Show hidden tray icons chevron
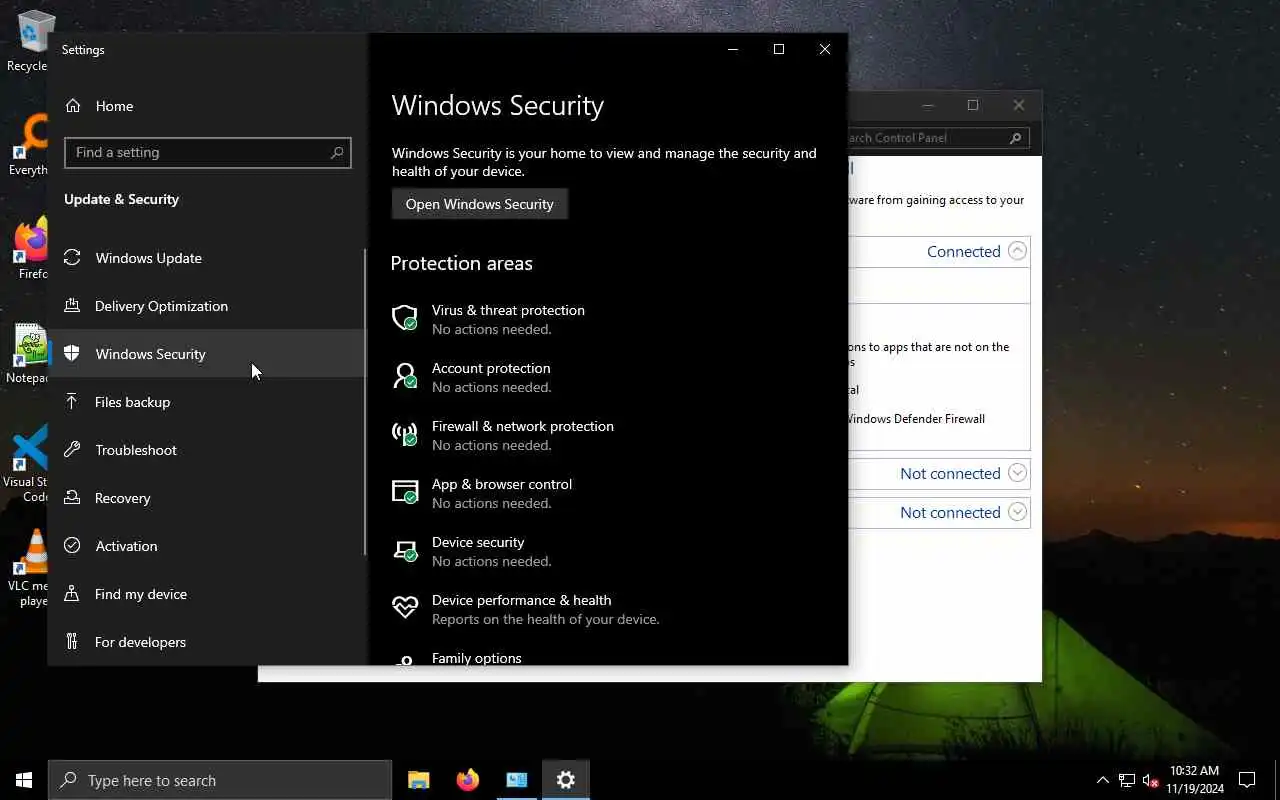Viewport: 1280px width, 800px height. coord(1103,780)
